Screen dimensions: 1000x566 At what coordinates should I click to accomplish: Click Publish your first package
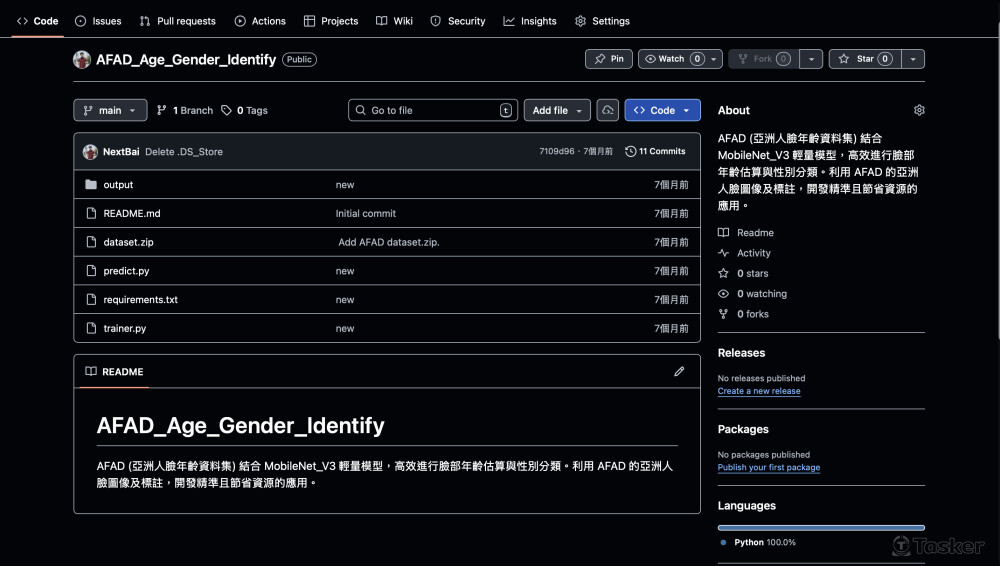point(768,468)
